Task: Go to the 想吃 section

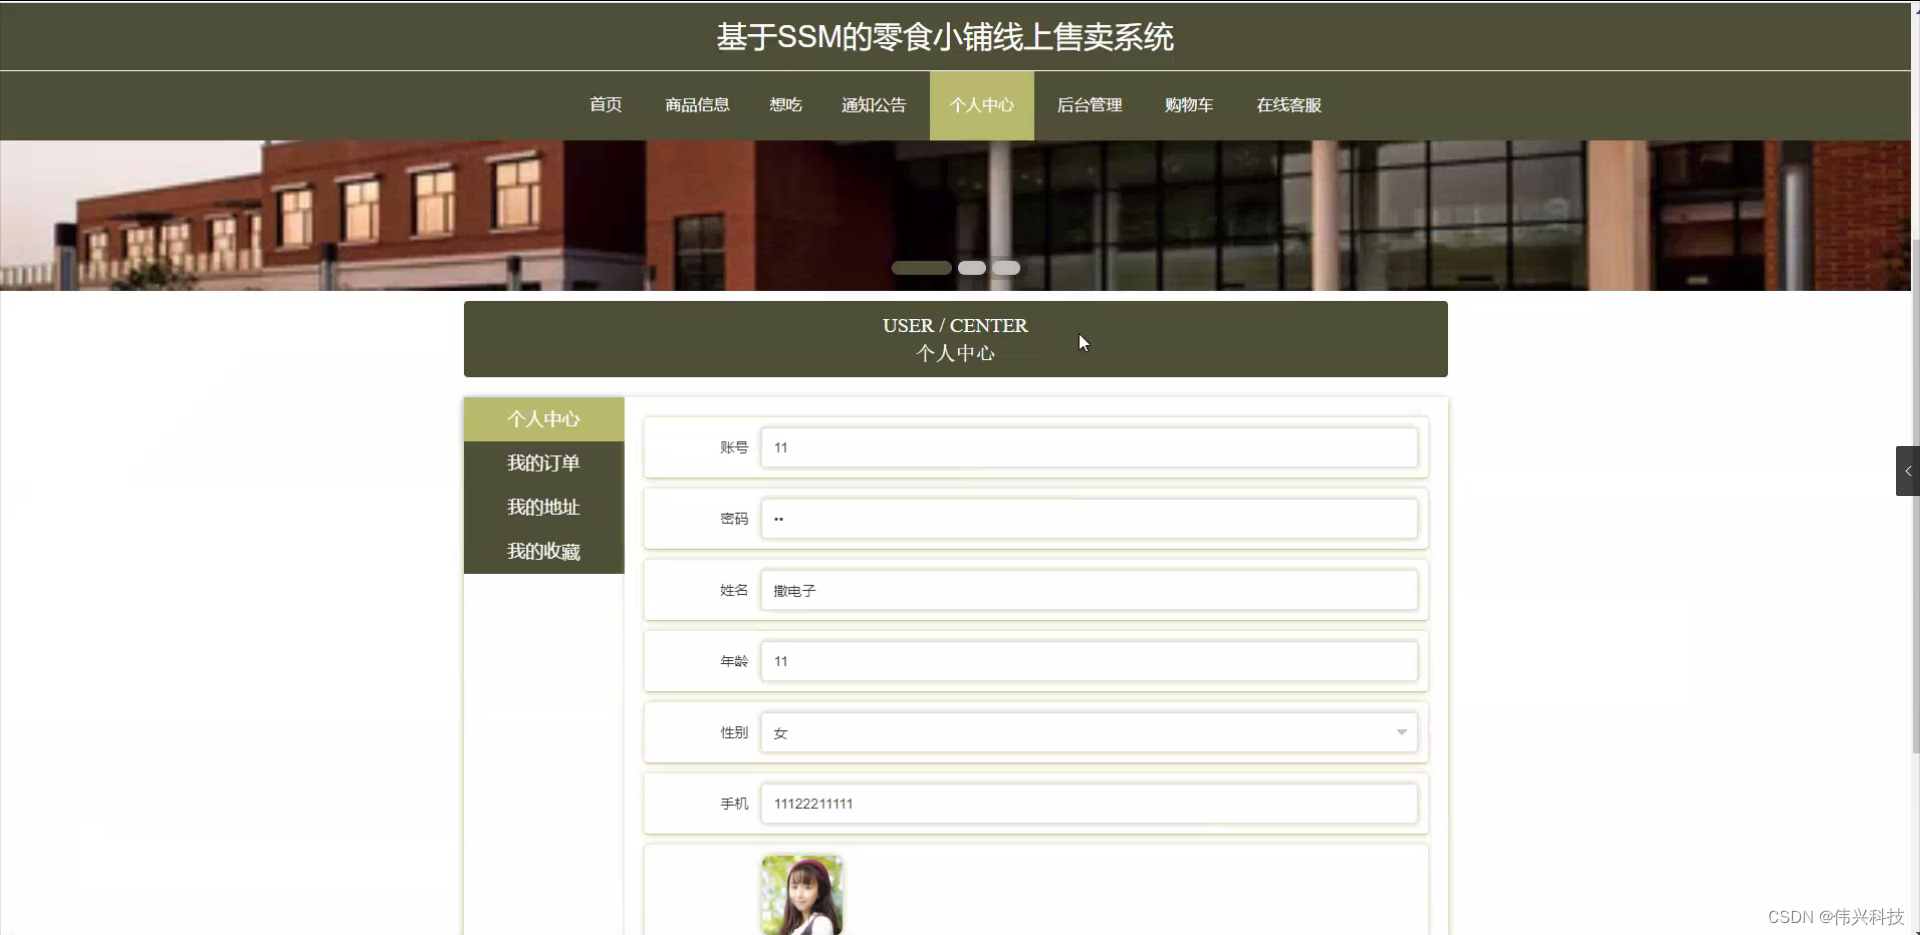Action: click(785, 105)
